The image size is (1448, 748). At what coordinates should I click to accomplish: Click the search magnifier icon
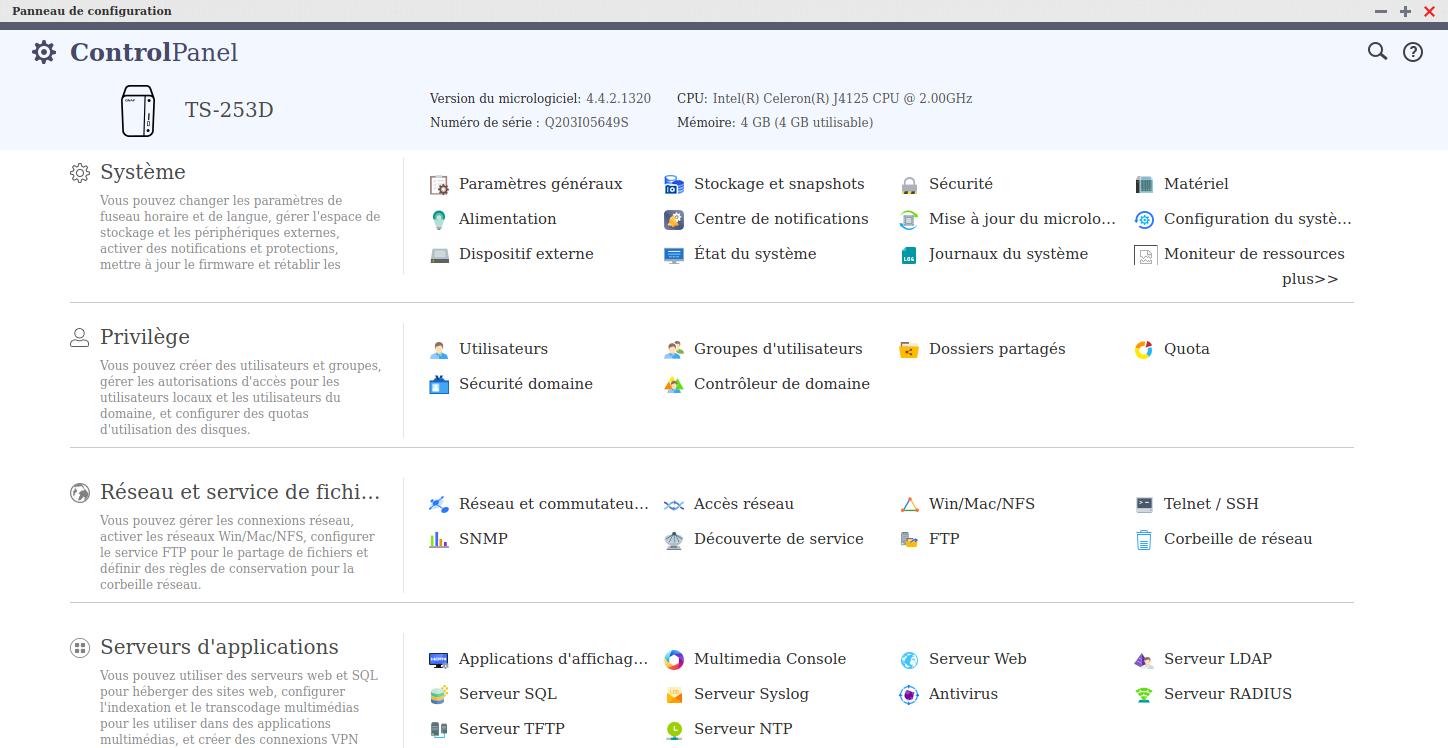click(x=1377, y=51)
